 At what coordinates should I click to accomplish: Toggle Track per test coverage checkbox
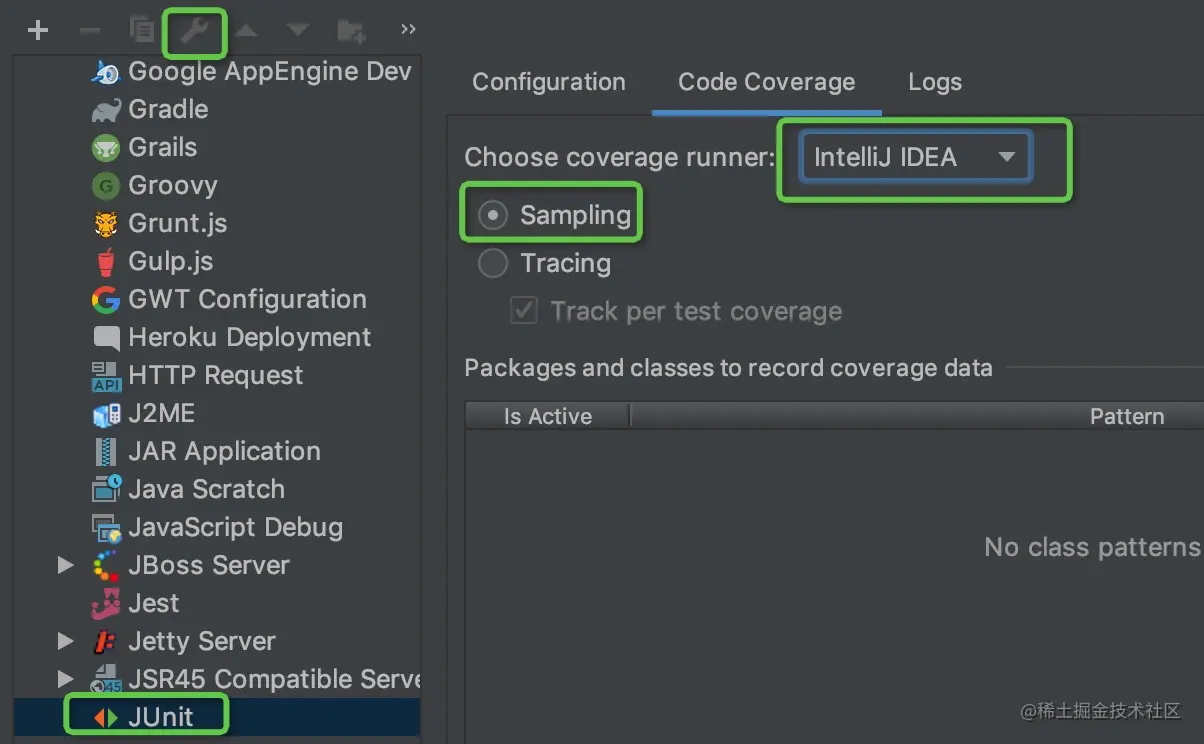524,311
